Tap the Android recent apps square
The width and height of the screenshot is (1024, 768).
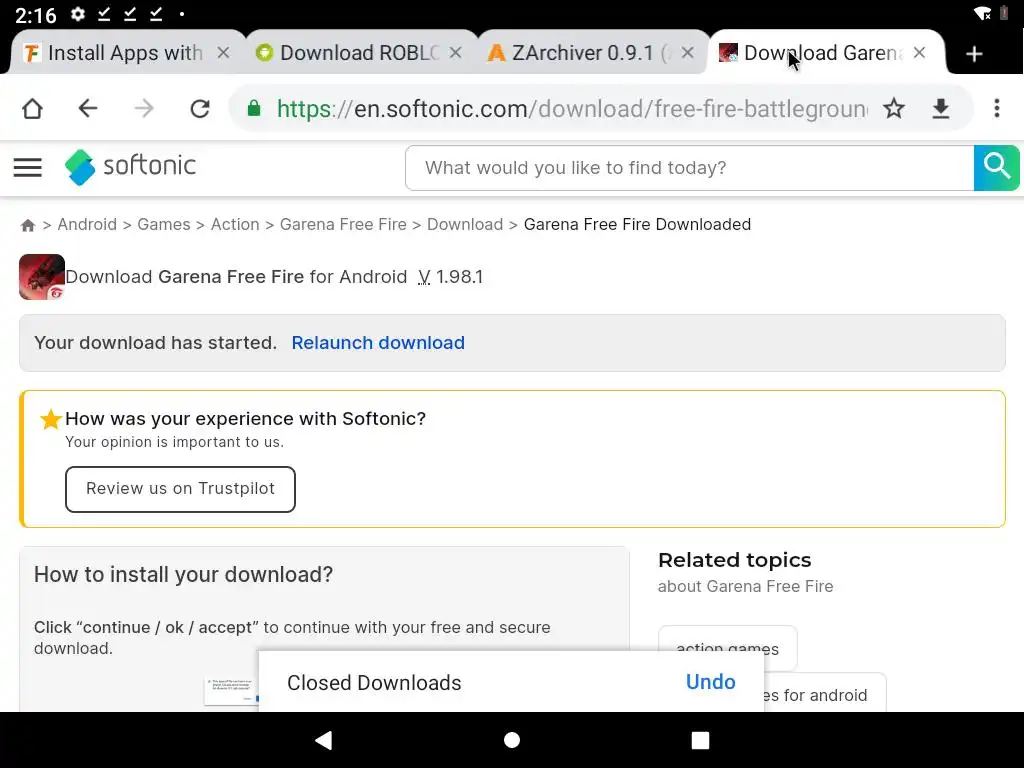[700, 740]
